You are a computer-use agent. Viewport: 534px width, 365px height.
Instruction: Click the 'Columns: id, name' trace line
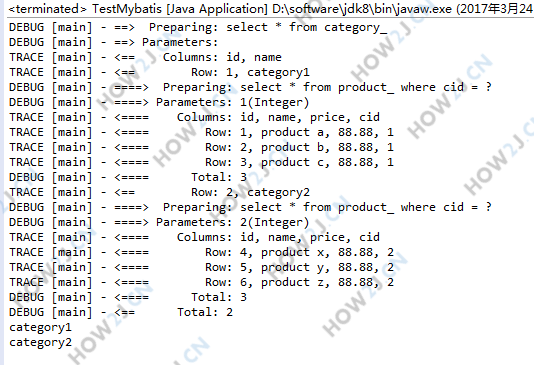[145, 57]
